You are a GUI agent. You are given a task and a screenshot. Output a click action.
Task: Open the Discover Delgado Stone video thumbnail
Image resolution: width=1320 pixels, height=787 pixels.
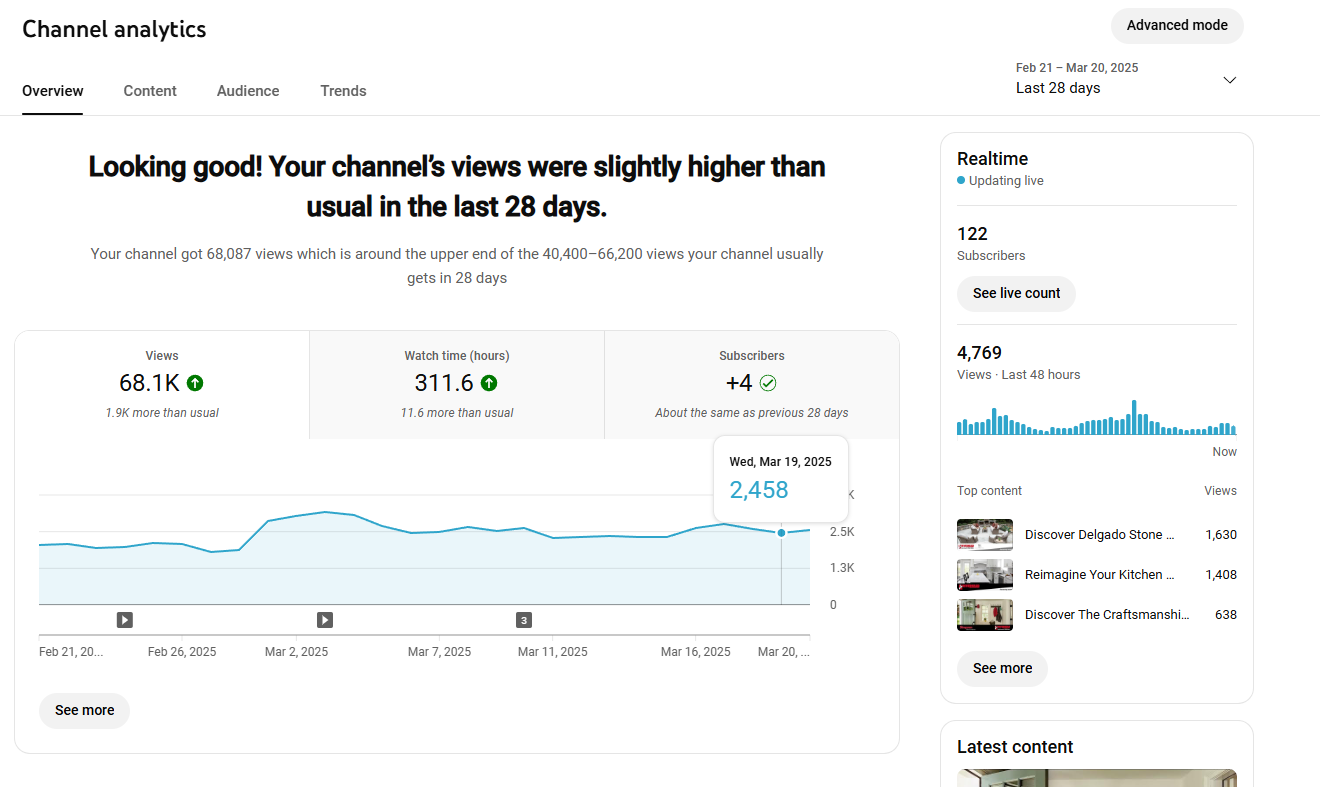(x=985, y=535)
